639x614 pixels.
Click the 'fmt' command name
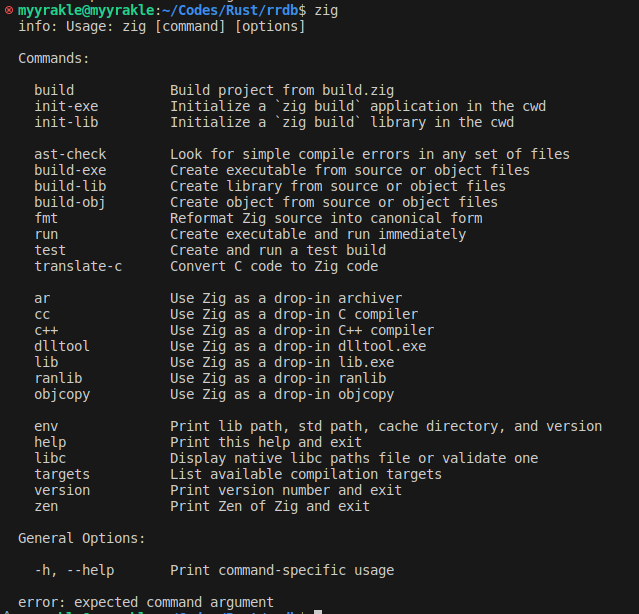click(46, 218)
